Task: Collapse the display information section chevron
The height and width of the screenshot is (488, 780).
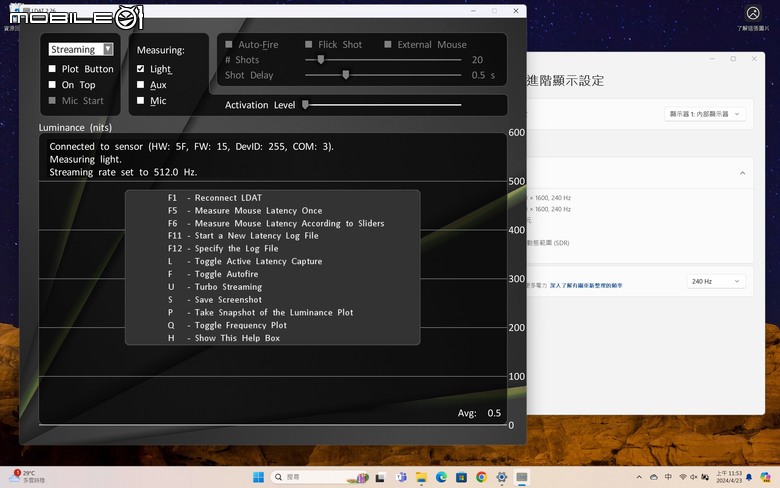Action: click(742, 173)
